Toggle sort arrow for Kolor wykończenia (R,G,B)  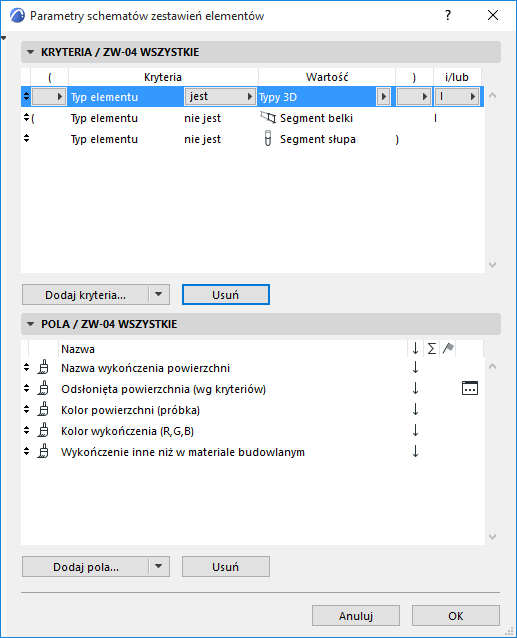(415, 430)
